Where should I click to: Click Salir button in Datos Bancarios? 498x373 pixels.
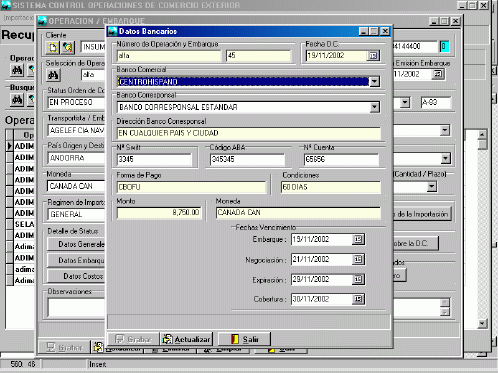click(x=244, y=339)
